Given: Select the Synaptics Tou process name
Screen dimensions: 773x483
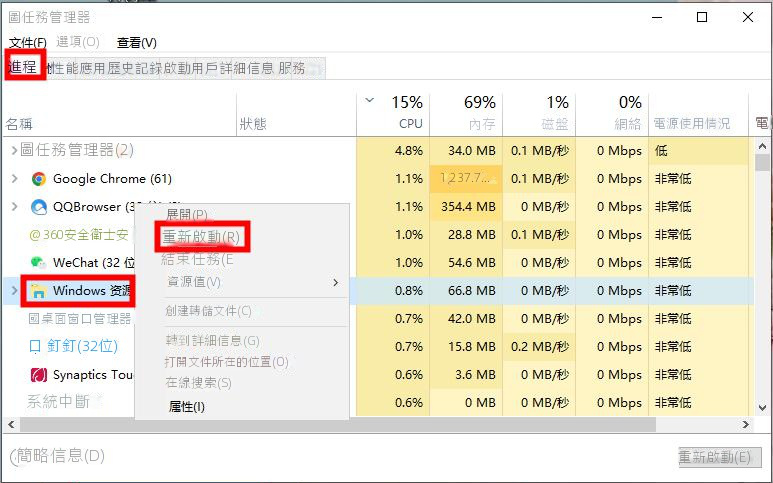Looking at the screenshot, I should (93, 375).
